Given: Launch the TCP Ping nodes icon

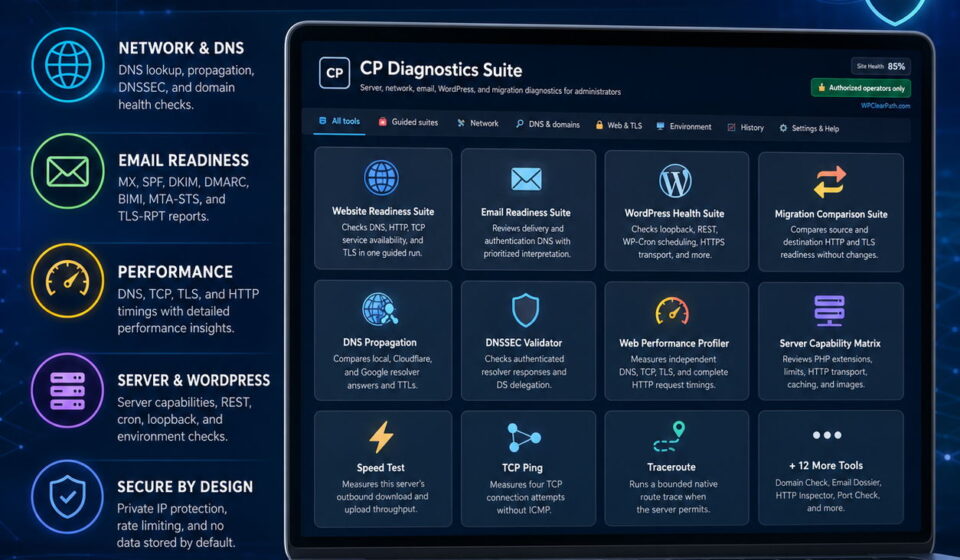Looking at the screenshot, I should click(523, 438).
